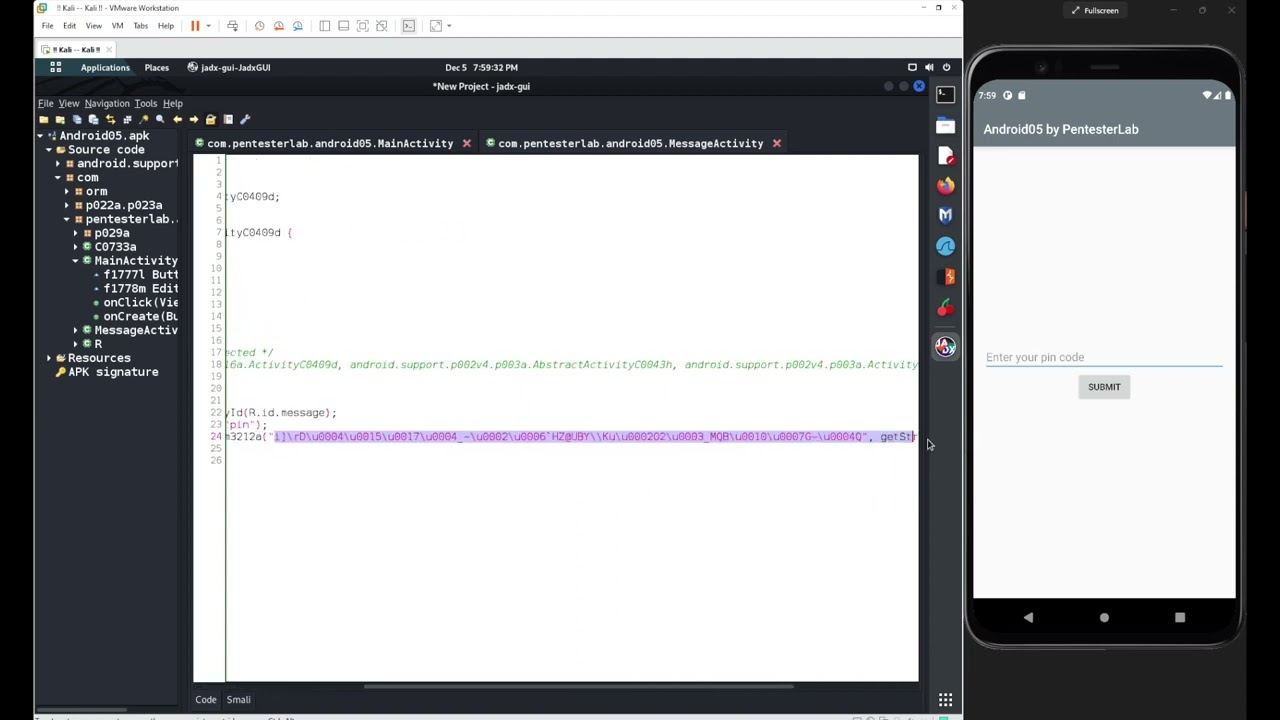Select the f1777l Button field
This screenshot has height=720, width=1280.
click(x=136, y=274)
